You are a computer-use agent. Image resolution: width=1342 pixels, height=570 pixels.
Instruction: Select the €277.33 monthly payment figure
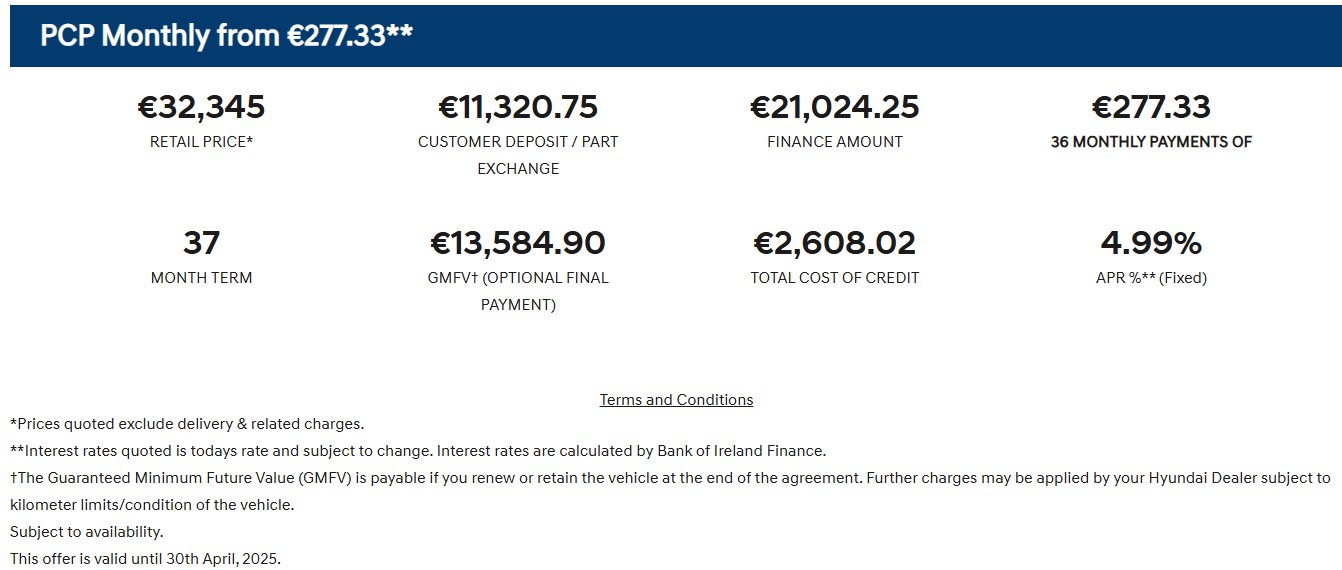click(x=1151, y=107)
